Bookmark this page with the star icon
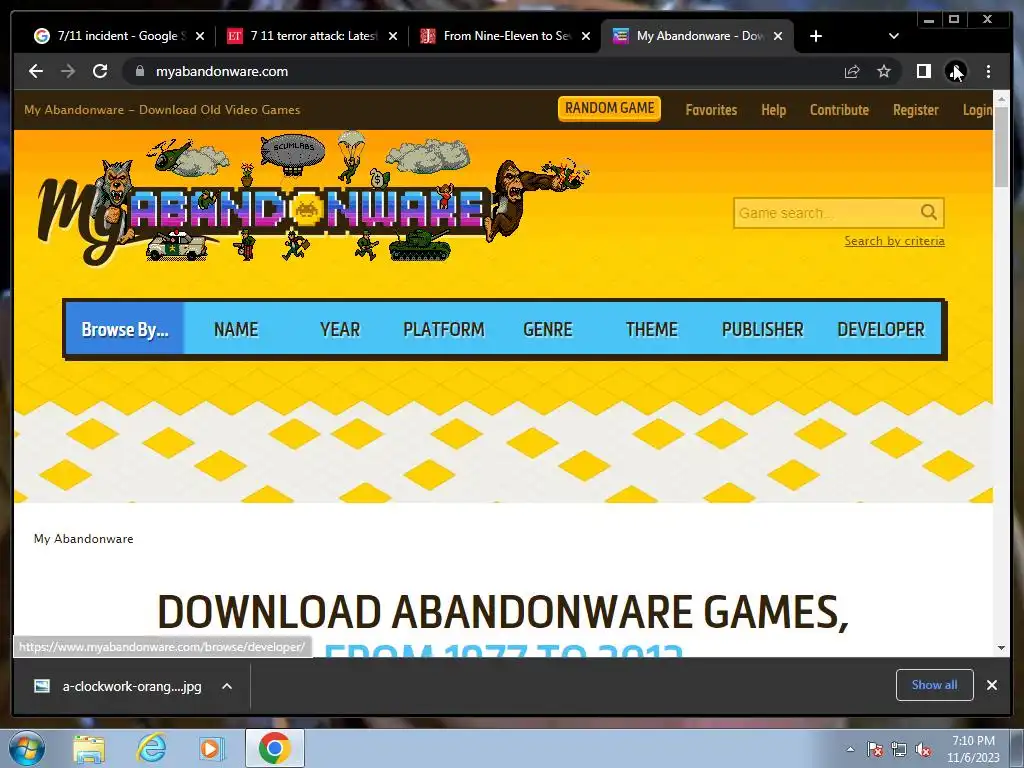1024x768 pixels. [884, 71]
